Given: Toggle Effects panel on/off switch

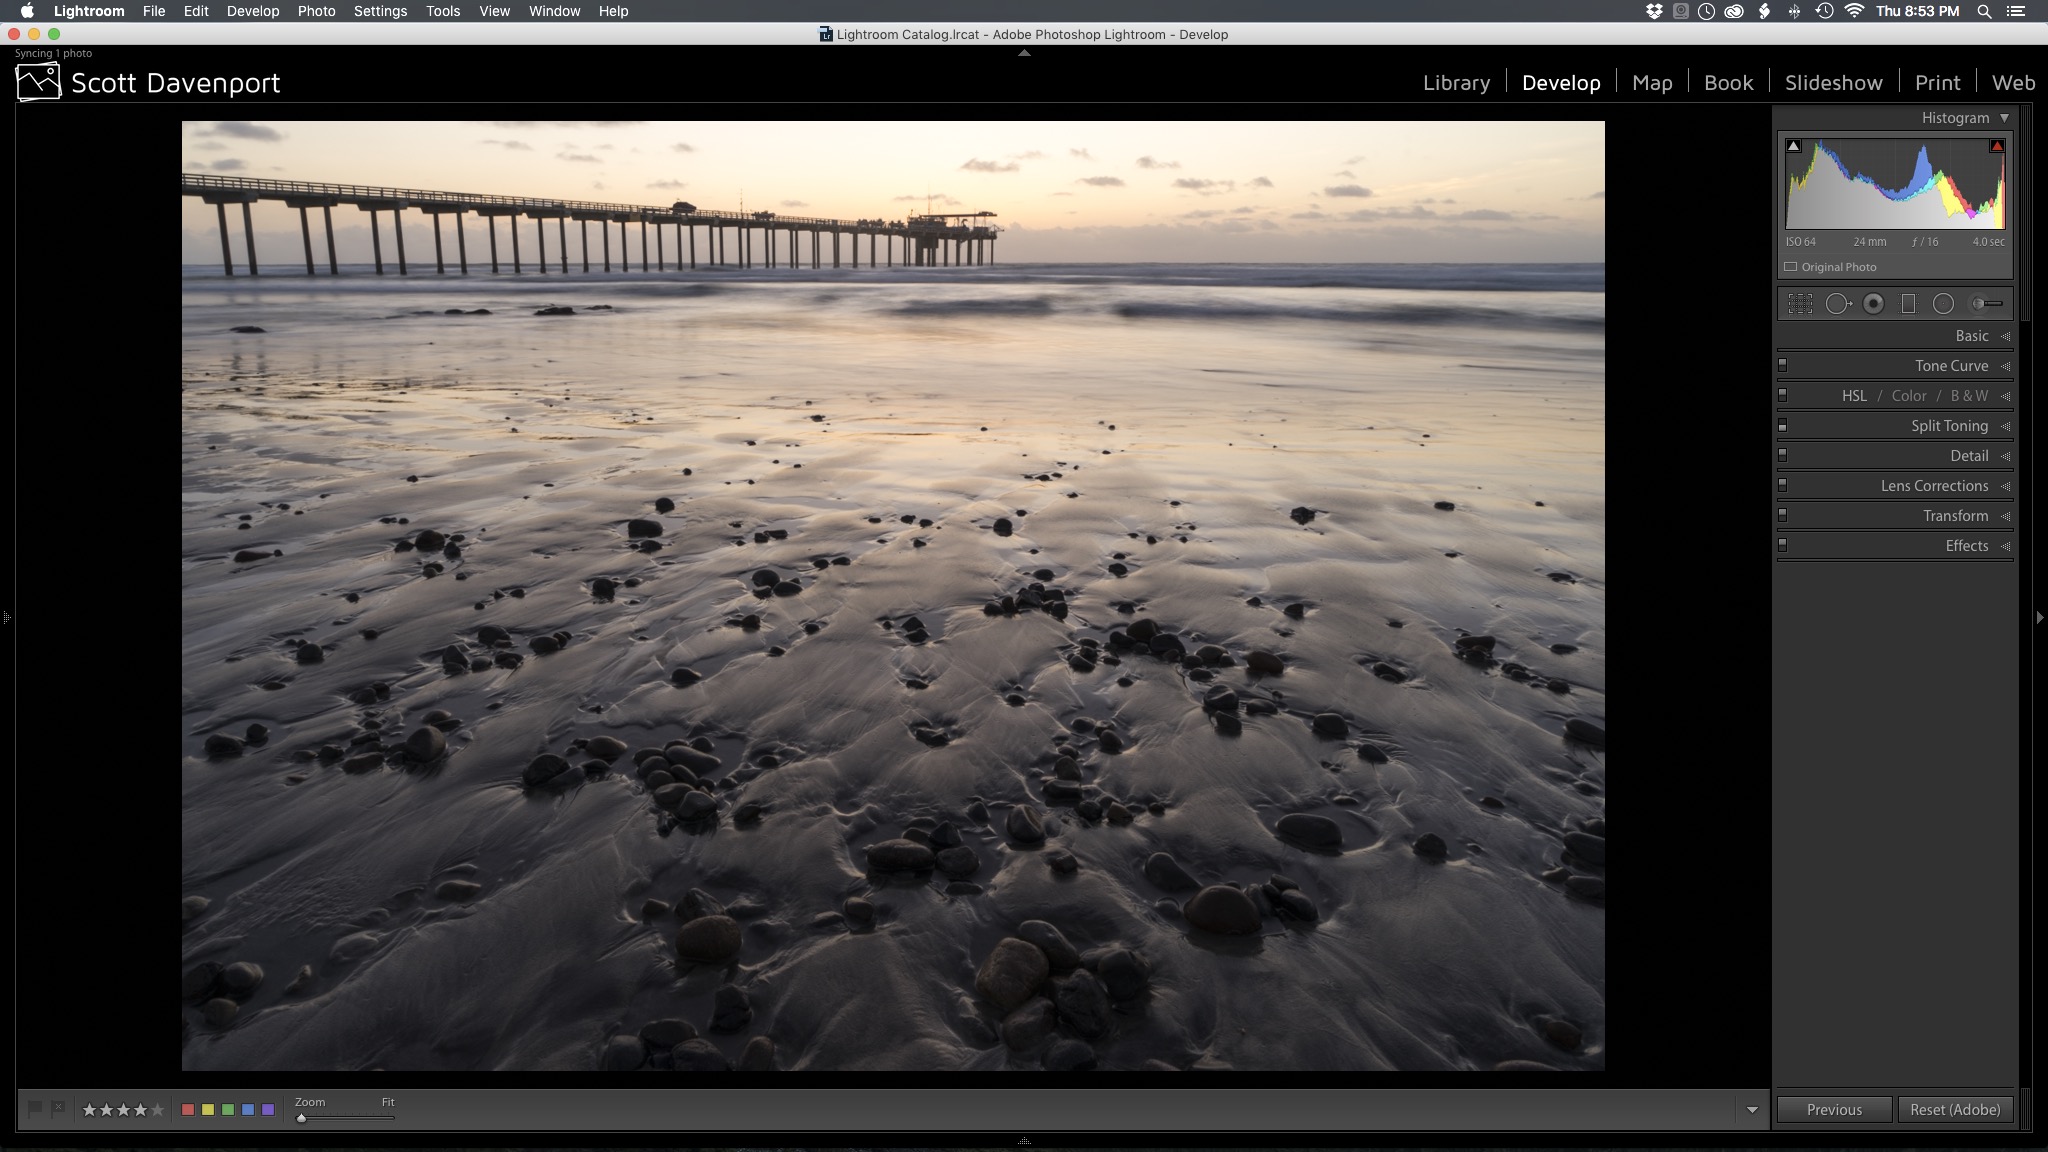Looking at the screenshot, I should tap(1782, 546).
